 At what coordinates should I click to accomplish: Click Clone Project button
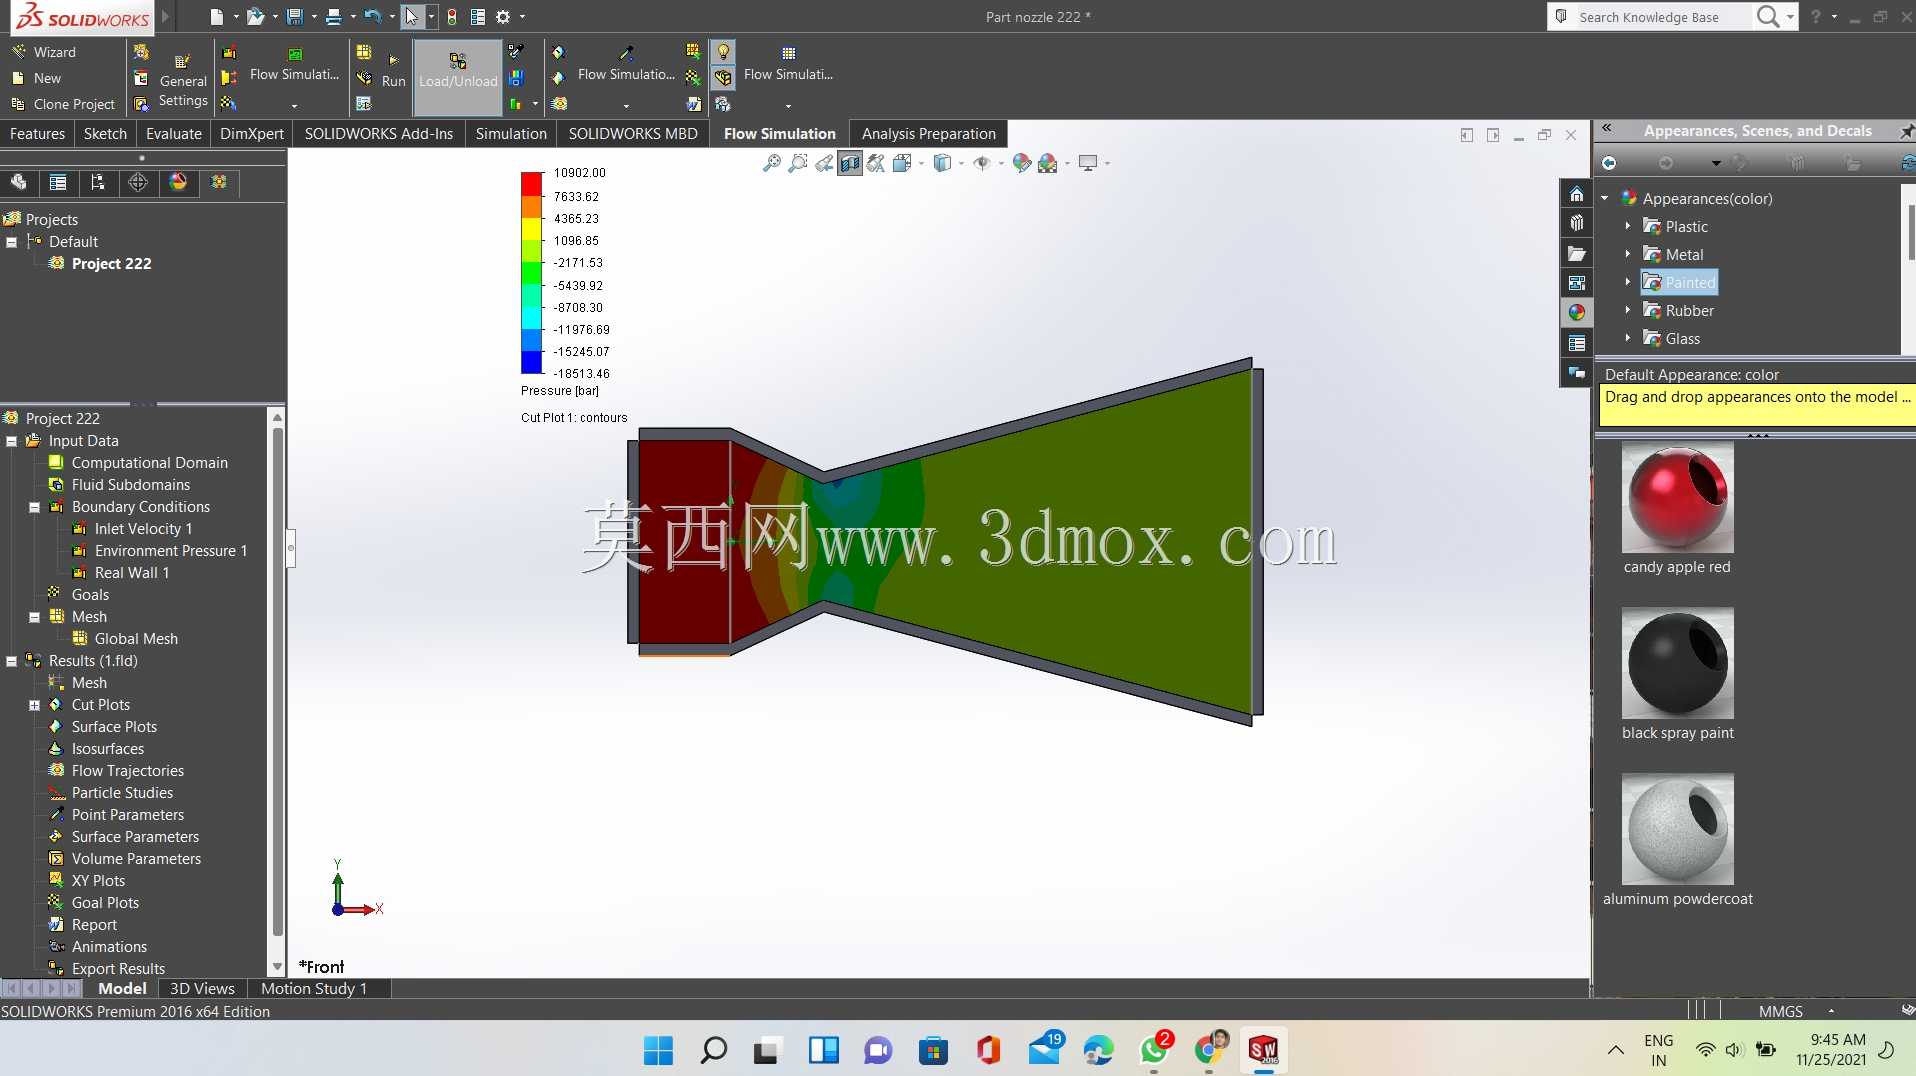point(63,104)
